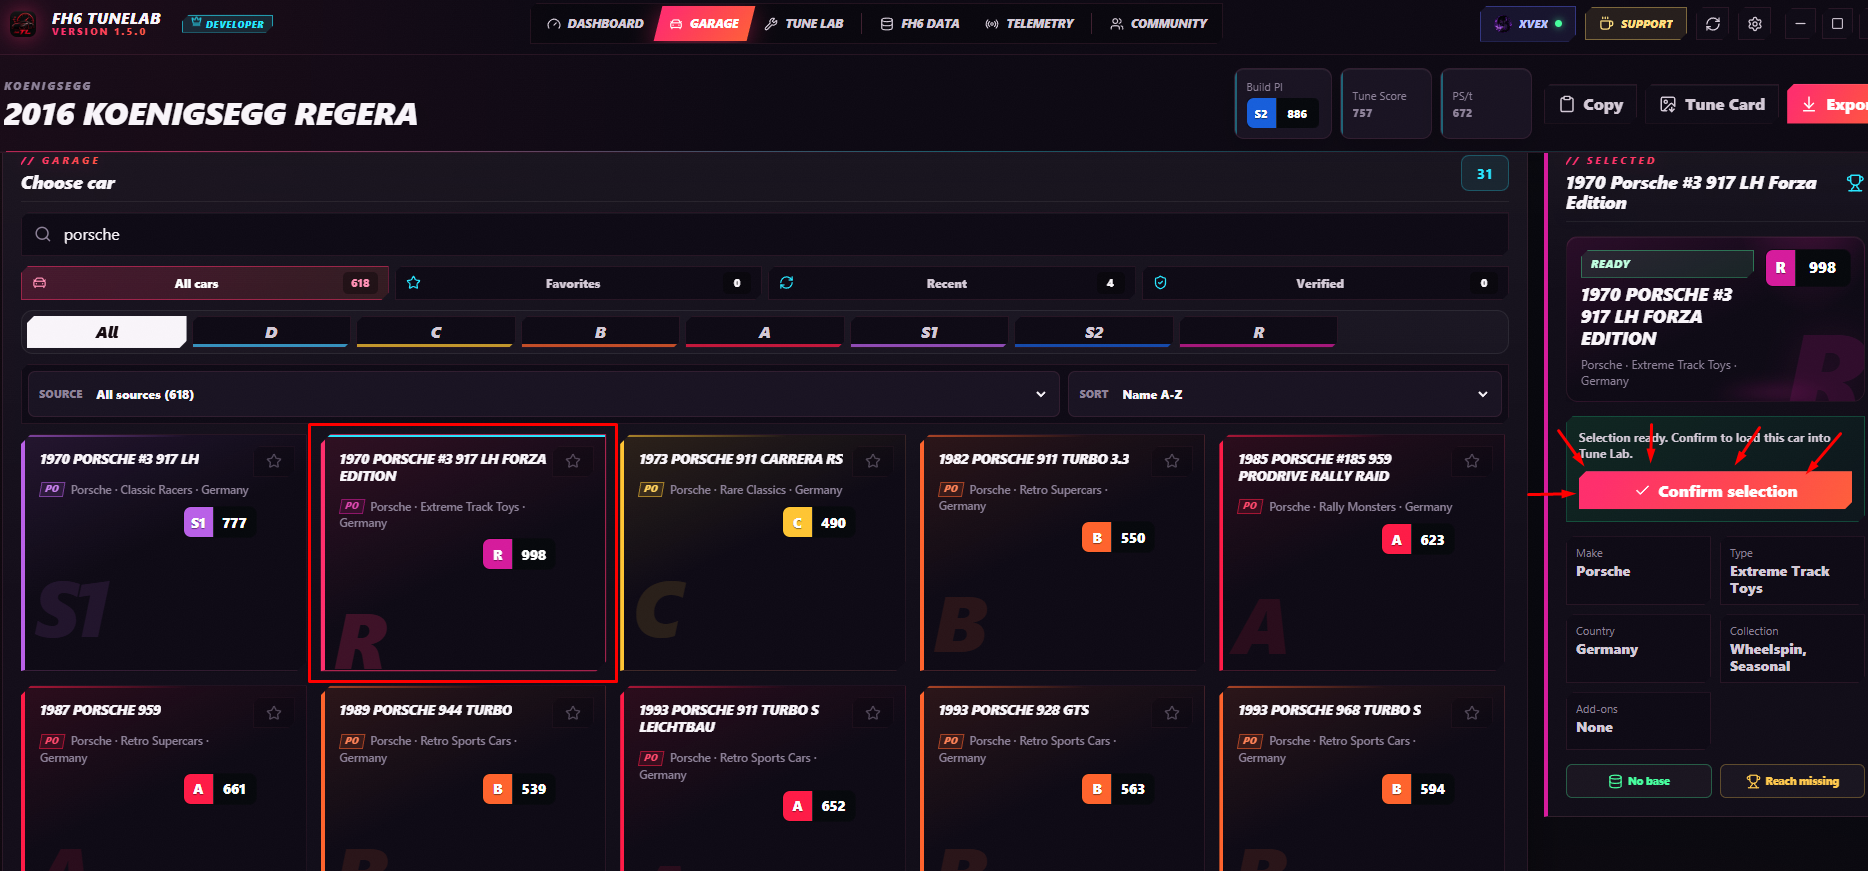Viewport: 1868px width, 871px height.
Task: Show only Favorites cars
Action: point(578,283)
